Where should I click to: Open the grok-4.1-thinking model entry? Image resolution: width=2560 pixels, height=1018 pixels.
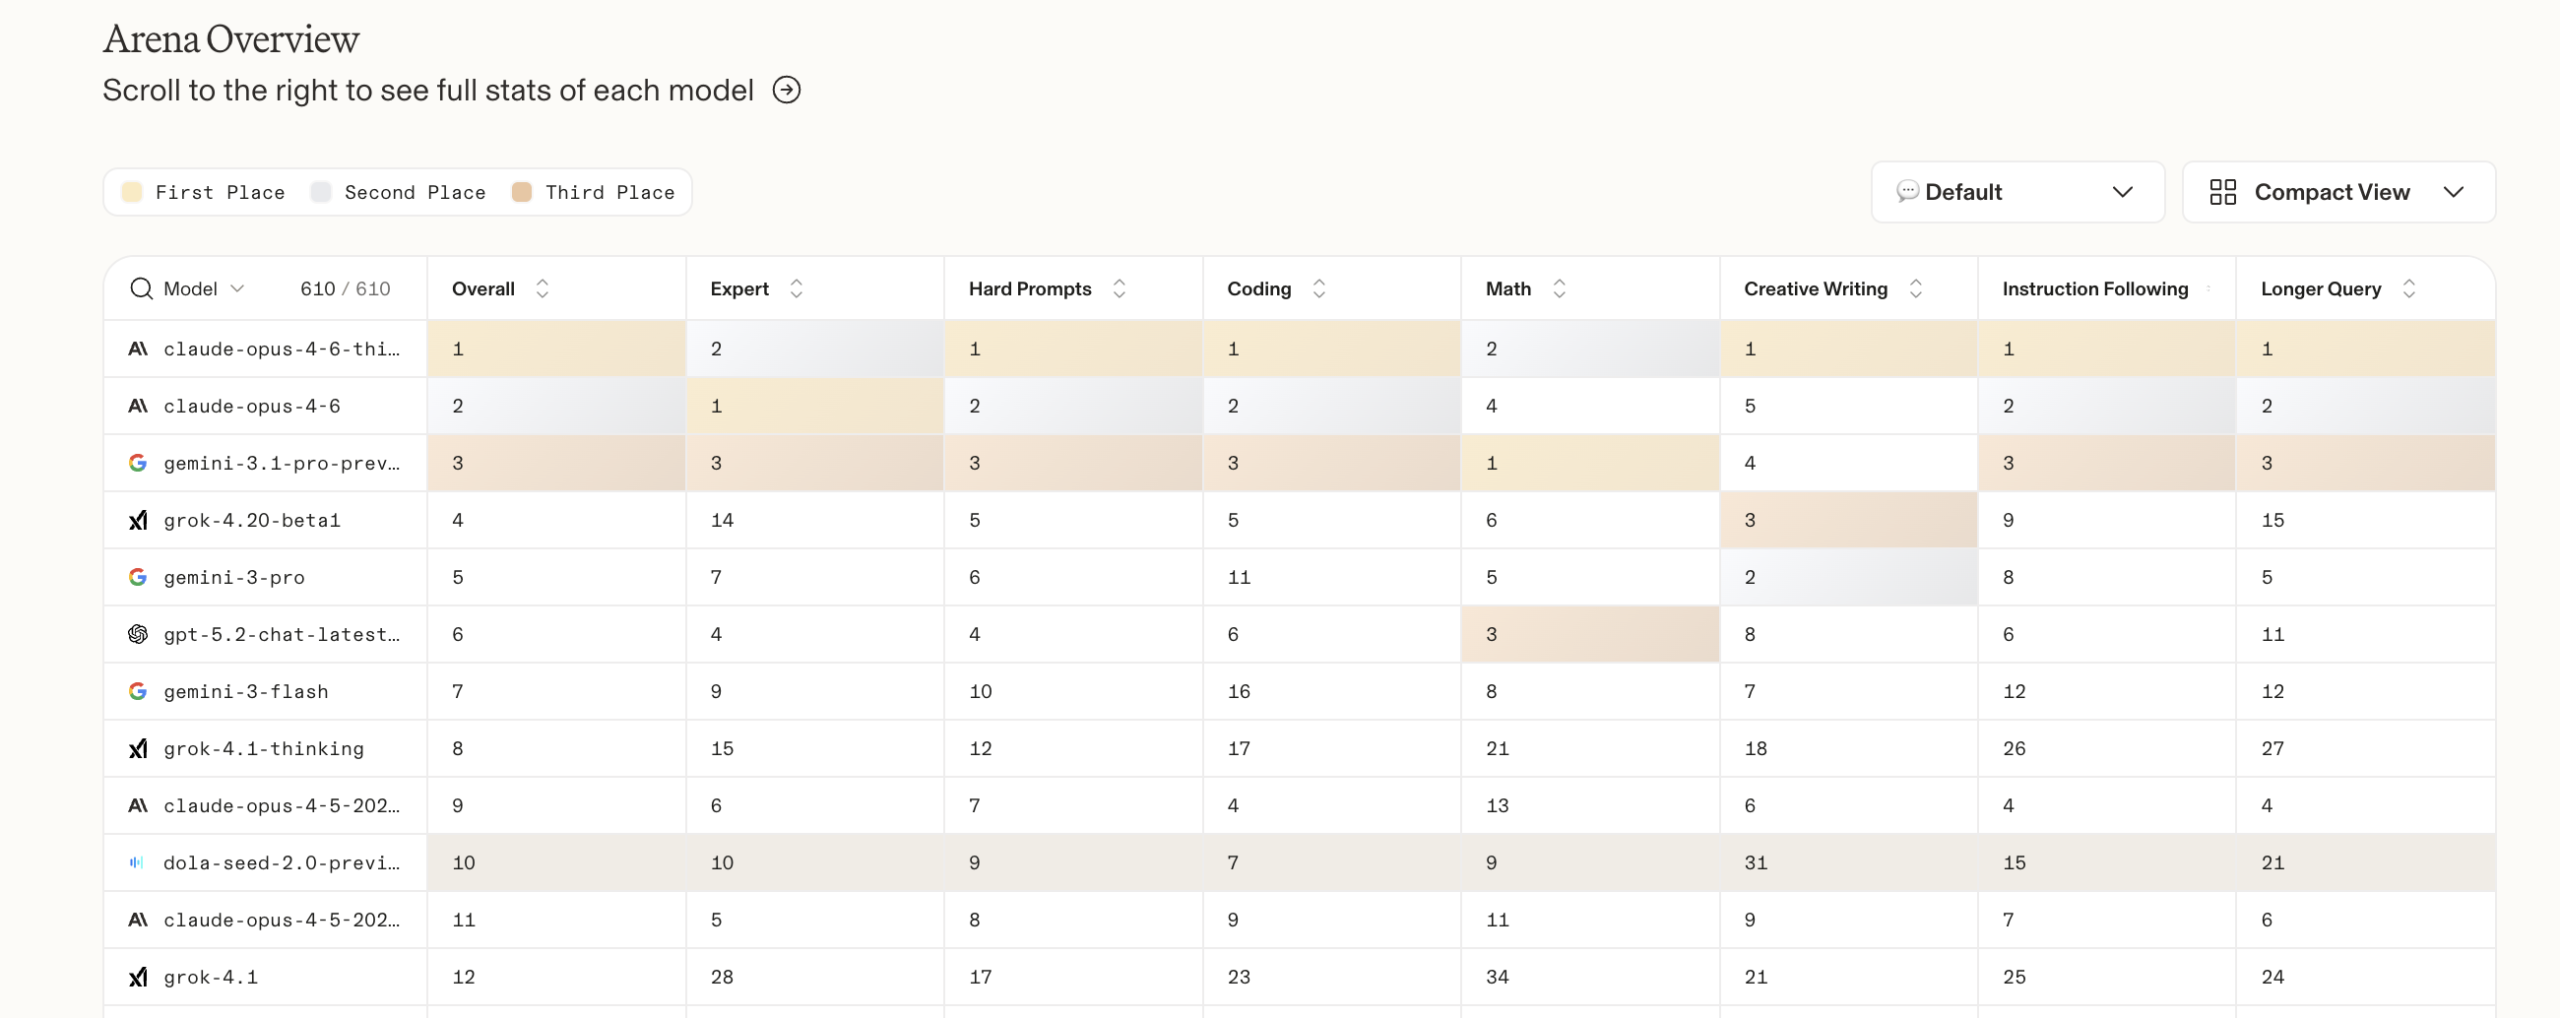point(263,749)
